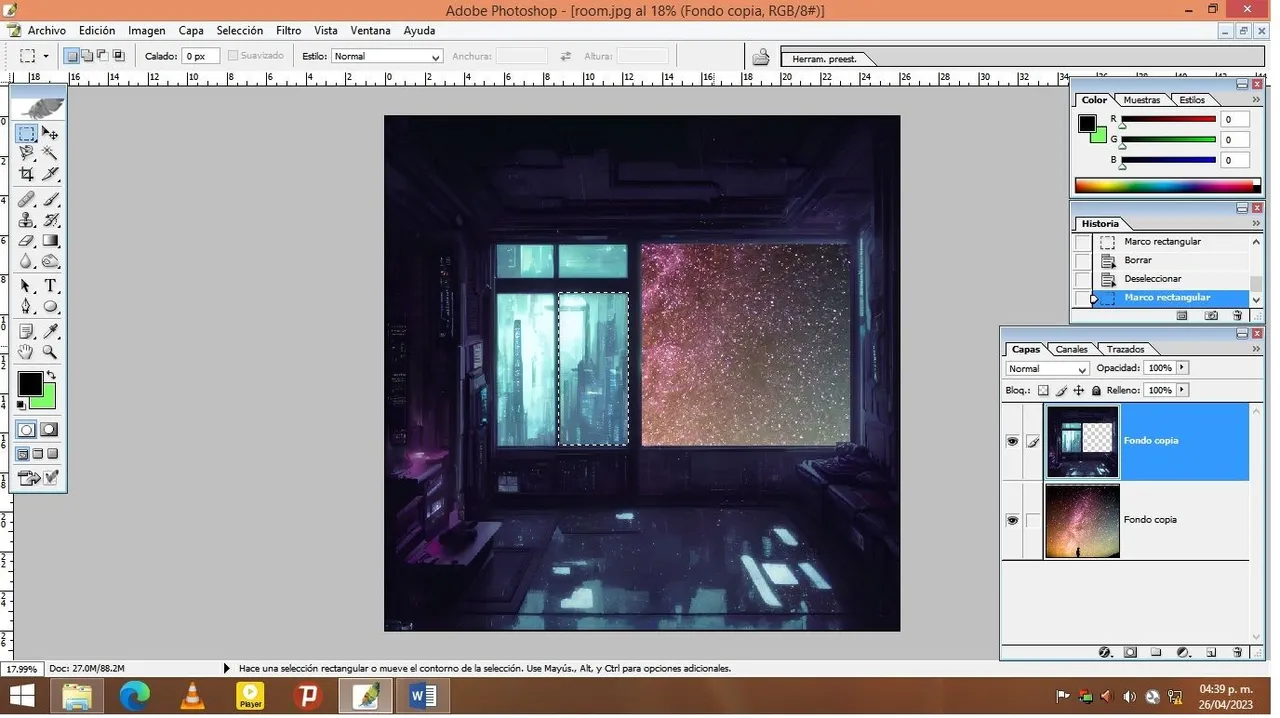Viewport: 1280px width, 718px height.
Task: Add a layer style in Capas panel
Action: (x=1105, y=652)
